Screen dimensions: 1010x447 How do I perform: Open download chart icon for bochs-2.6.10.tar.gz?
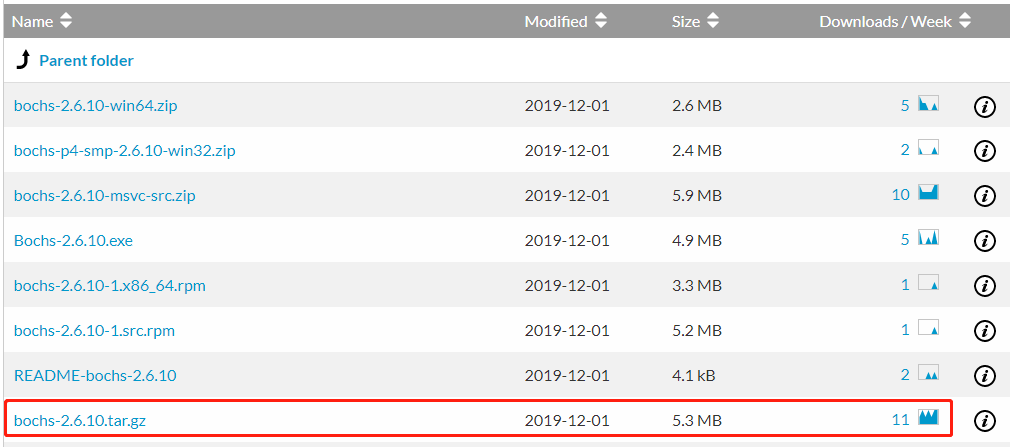[x=929, y=419]
